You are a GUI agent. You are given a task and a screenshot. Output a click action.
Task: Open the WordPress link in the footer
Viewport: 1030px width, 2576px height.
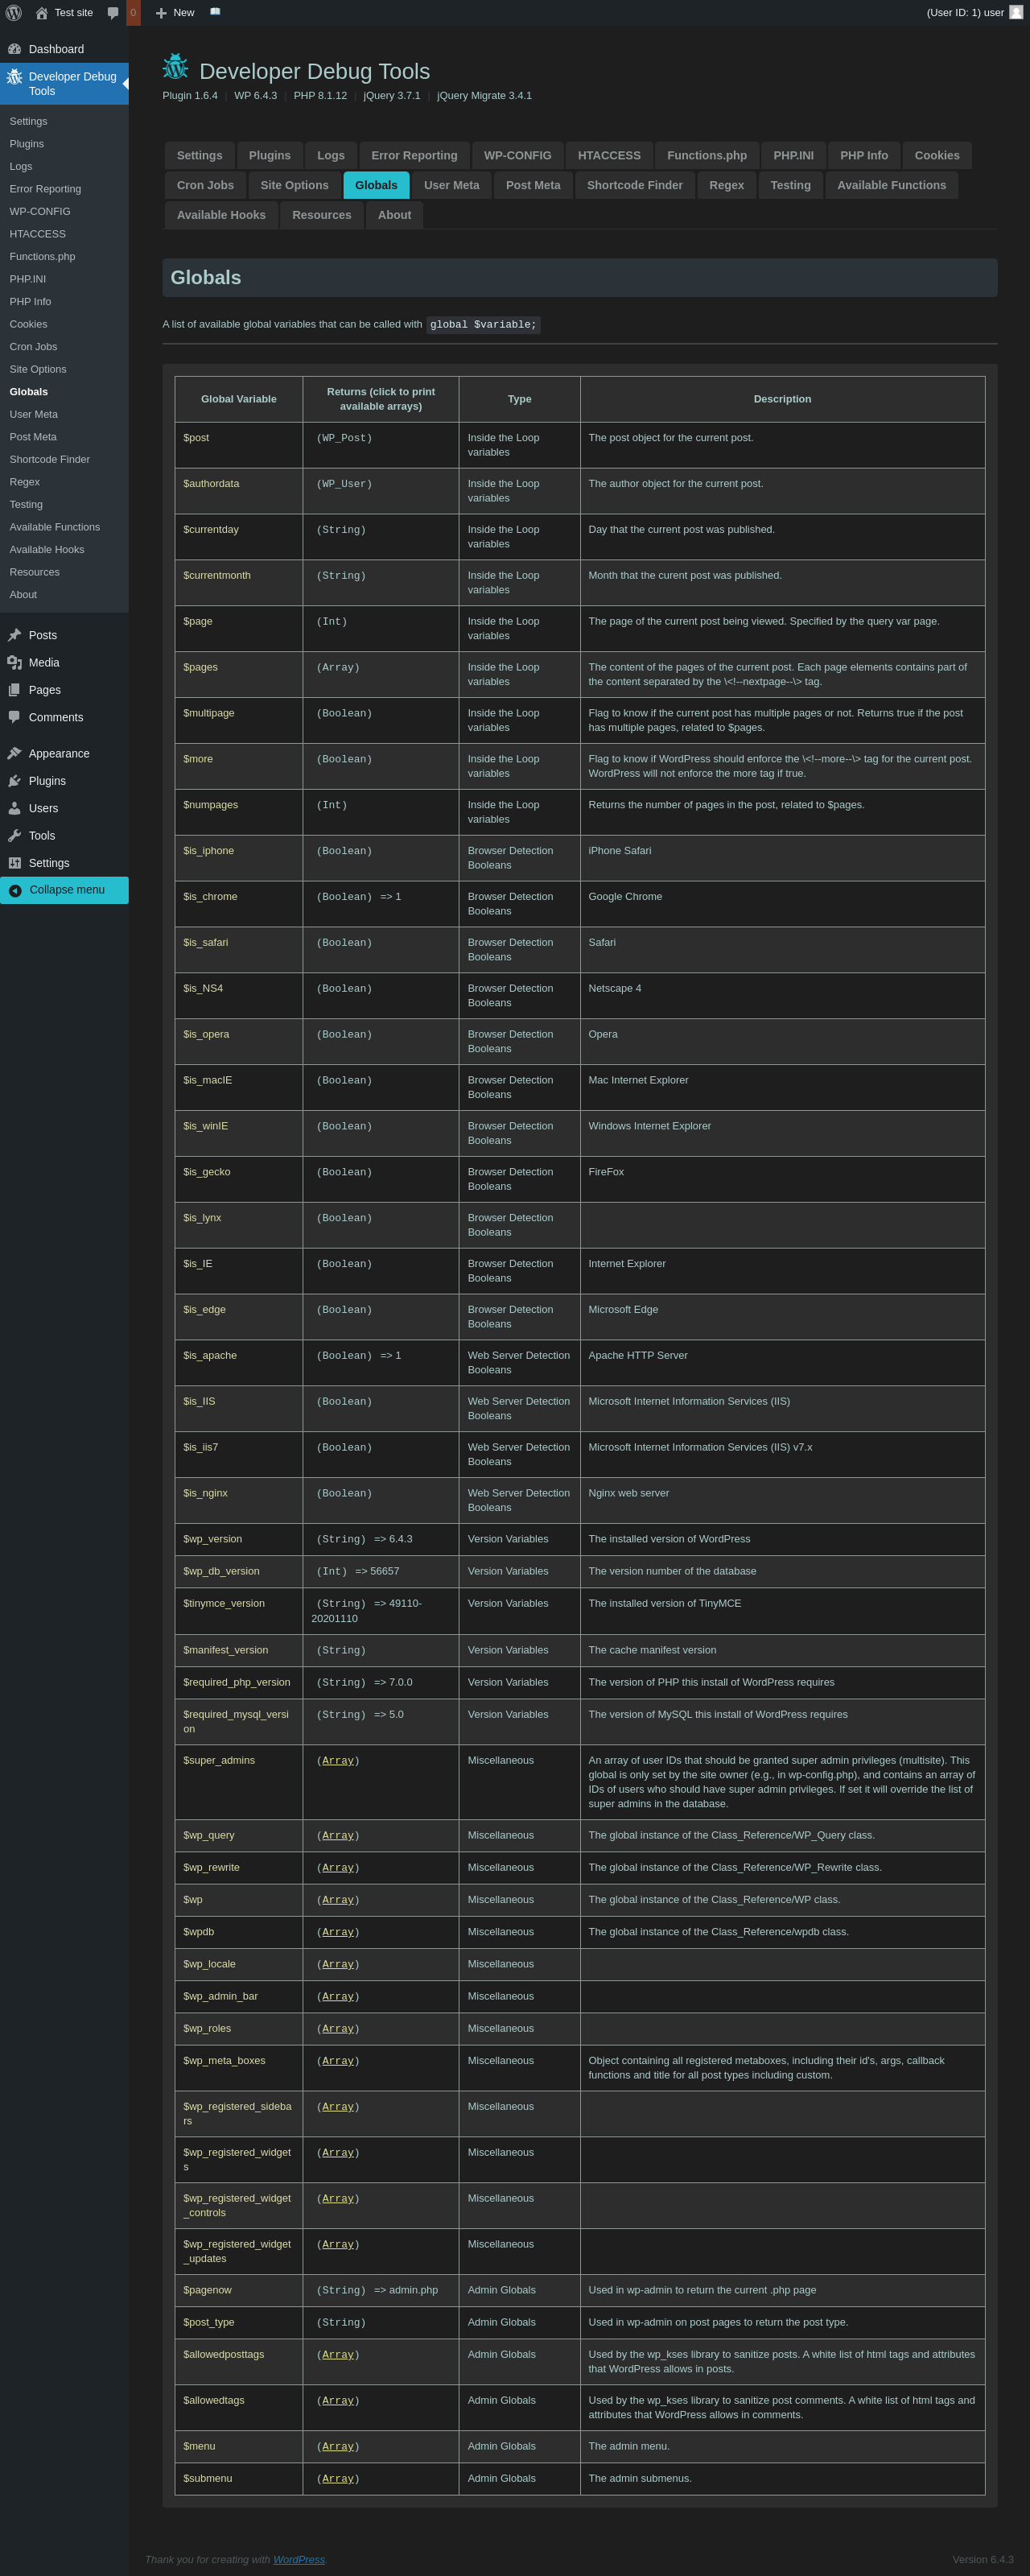[299, 2559]
